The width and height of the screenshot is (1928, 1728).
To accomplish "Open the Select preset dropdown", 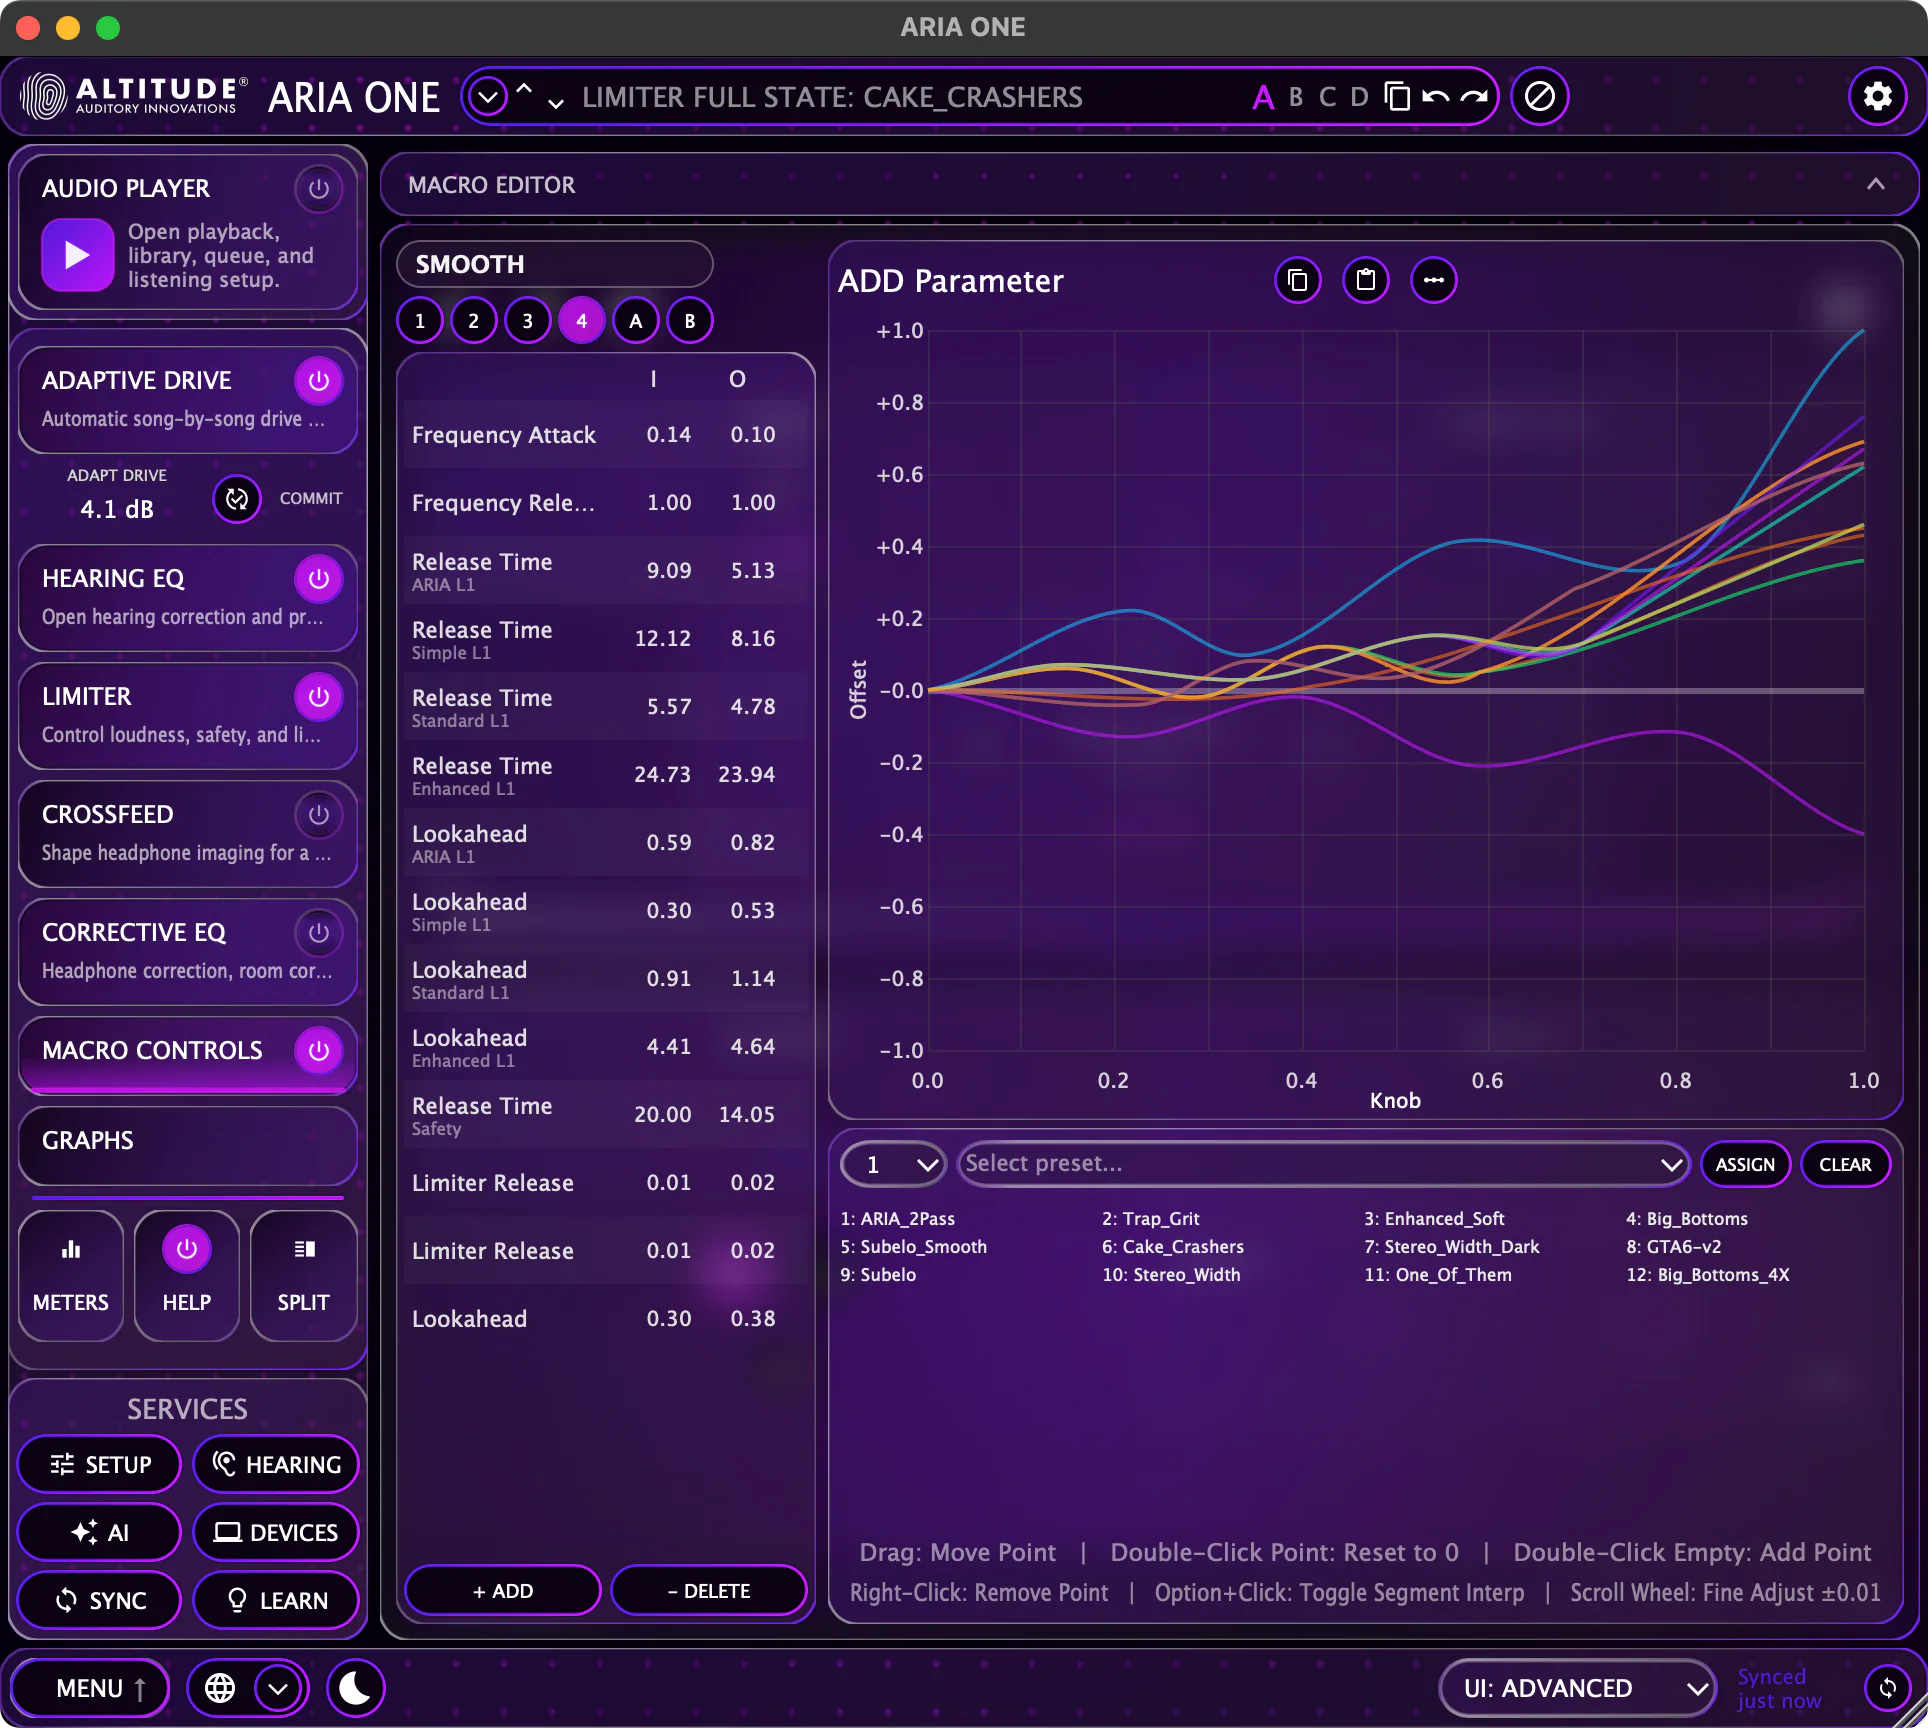I will [1323, 1164].
